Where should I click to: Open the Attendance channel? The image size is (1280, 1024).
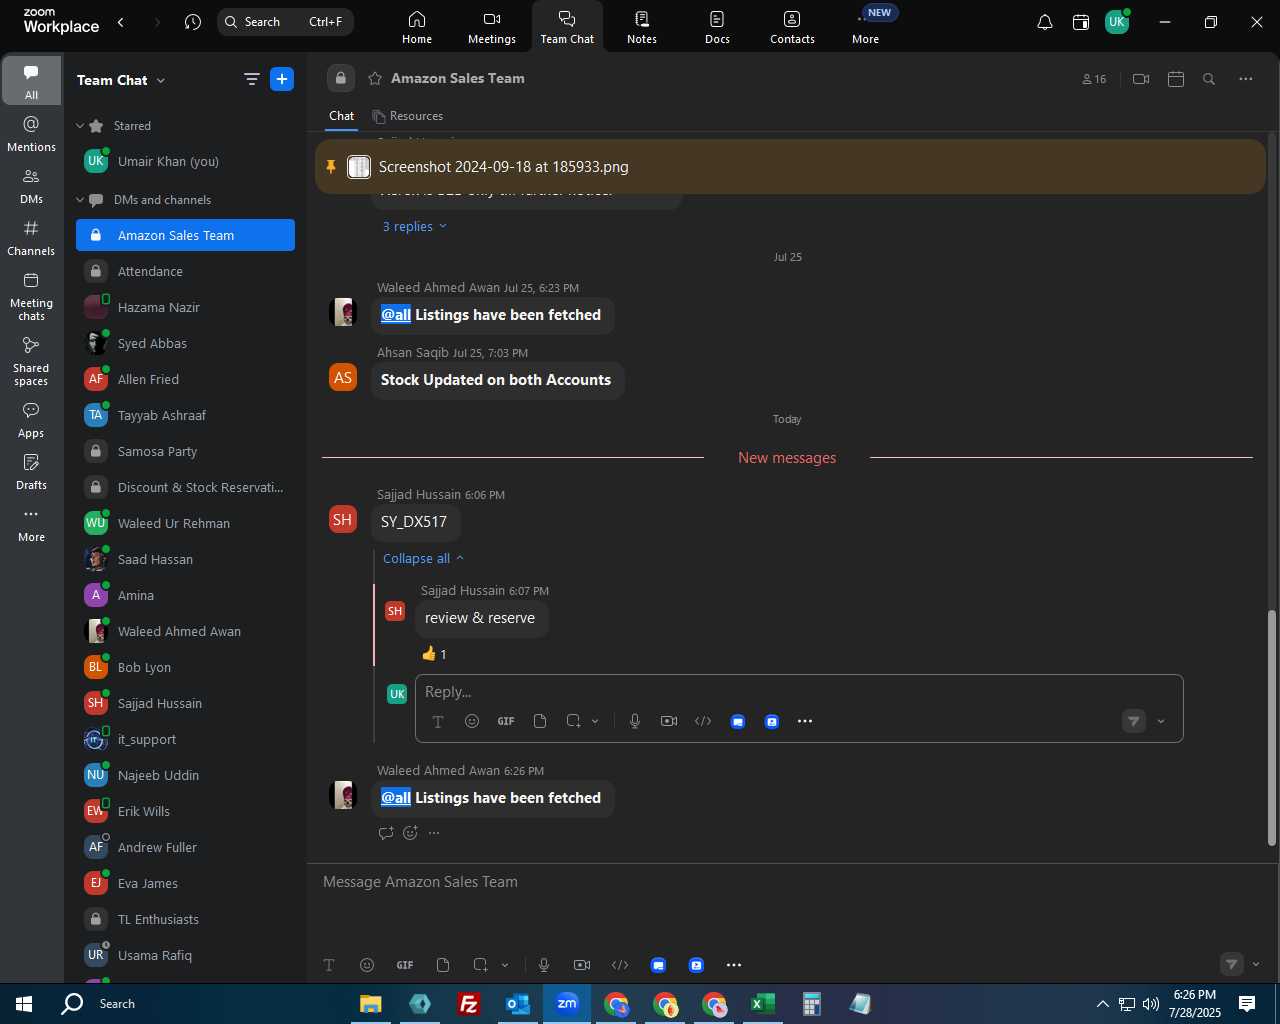[x=185, y=271]
